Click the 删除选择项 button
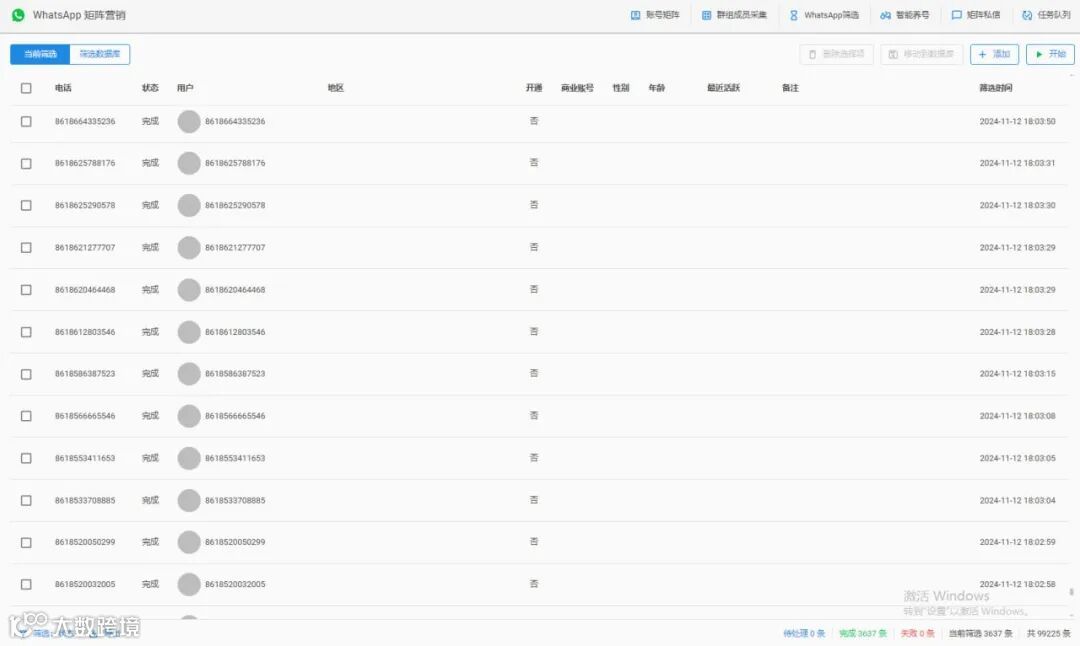 pyautogui.click(x=836, y=54)
